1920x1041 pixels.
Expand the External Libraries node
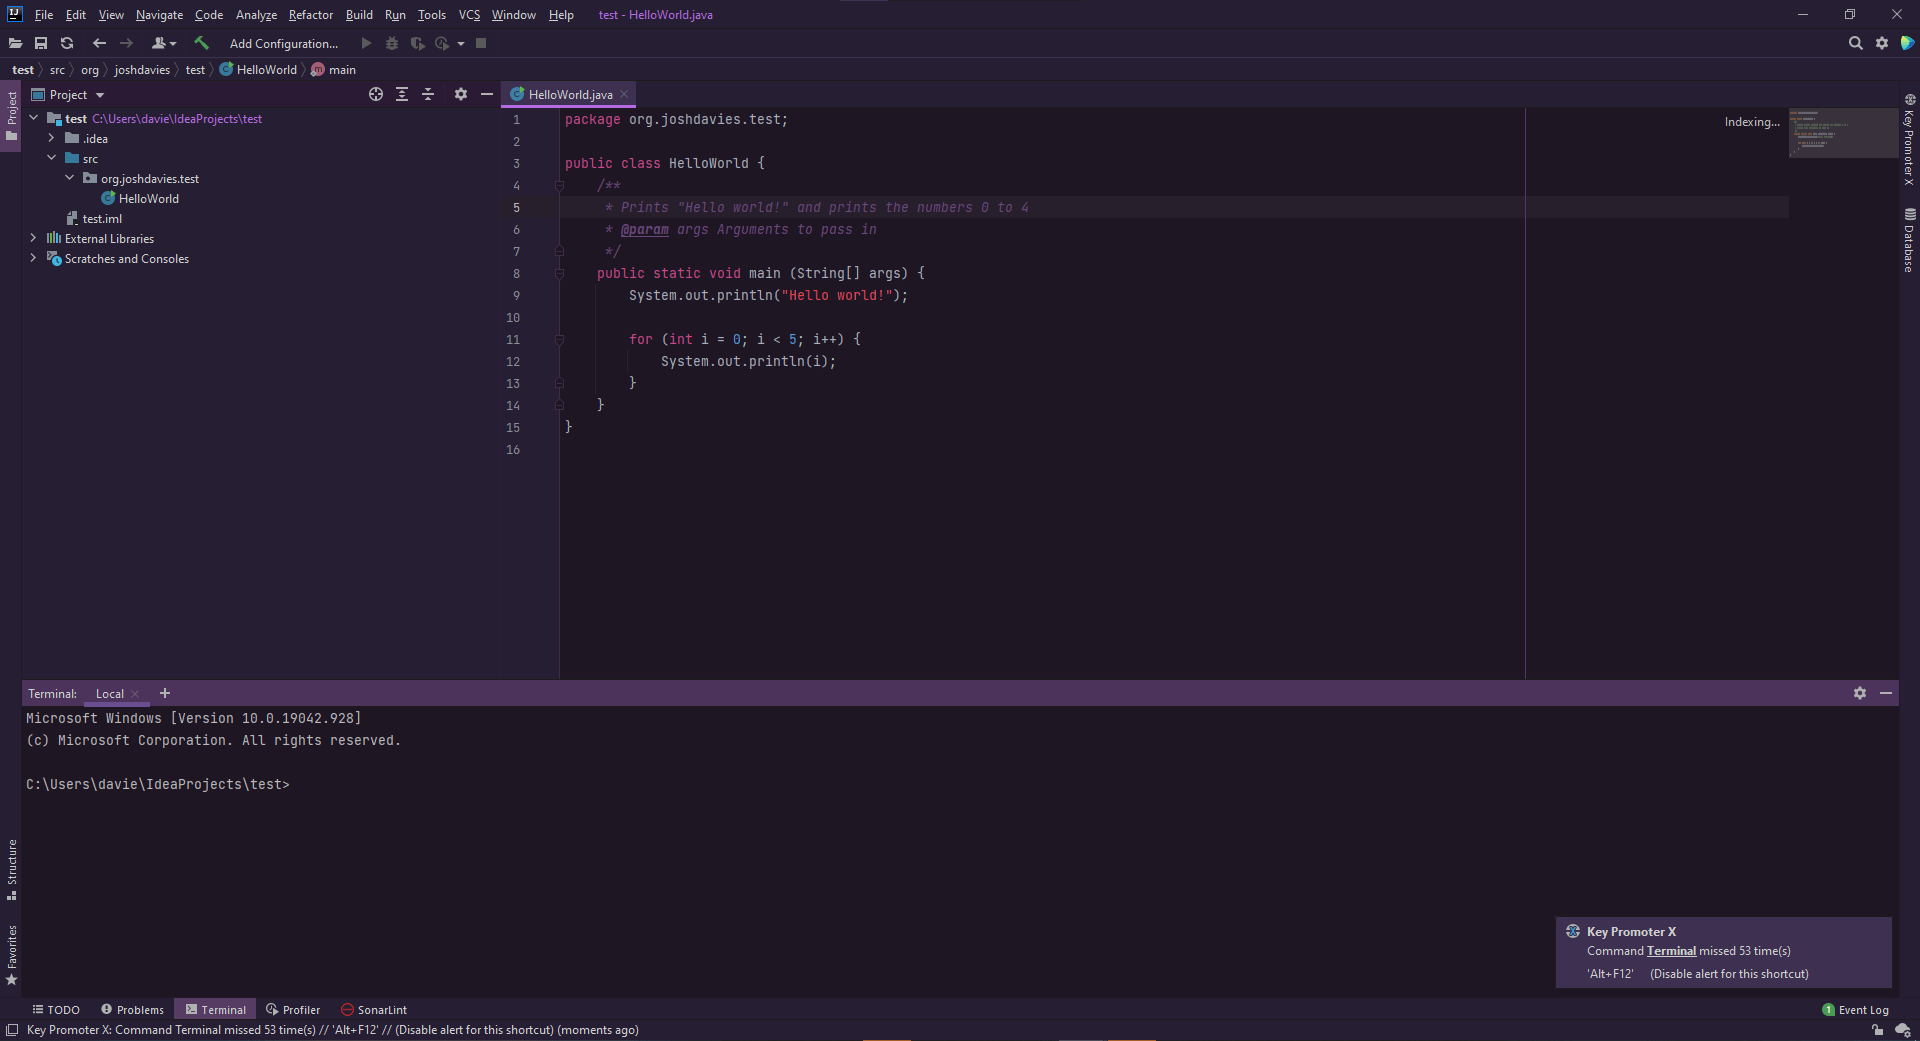click(x=33, y=238)
